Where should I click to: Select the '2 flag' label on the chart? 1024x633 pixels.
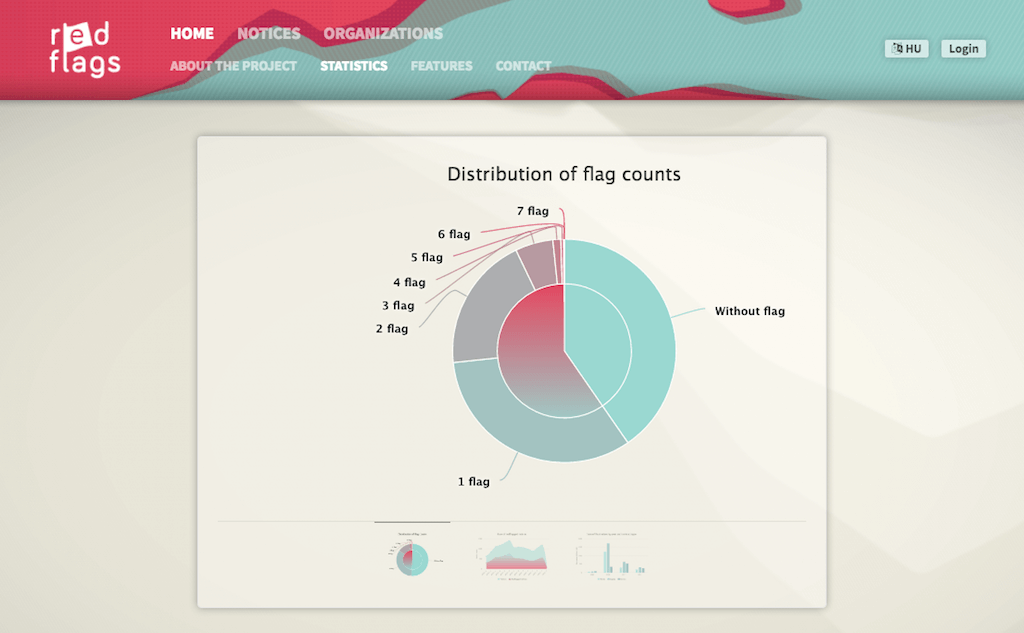(x=391, y=328)
